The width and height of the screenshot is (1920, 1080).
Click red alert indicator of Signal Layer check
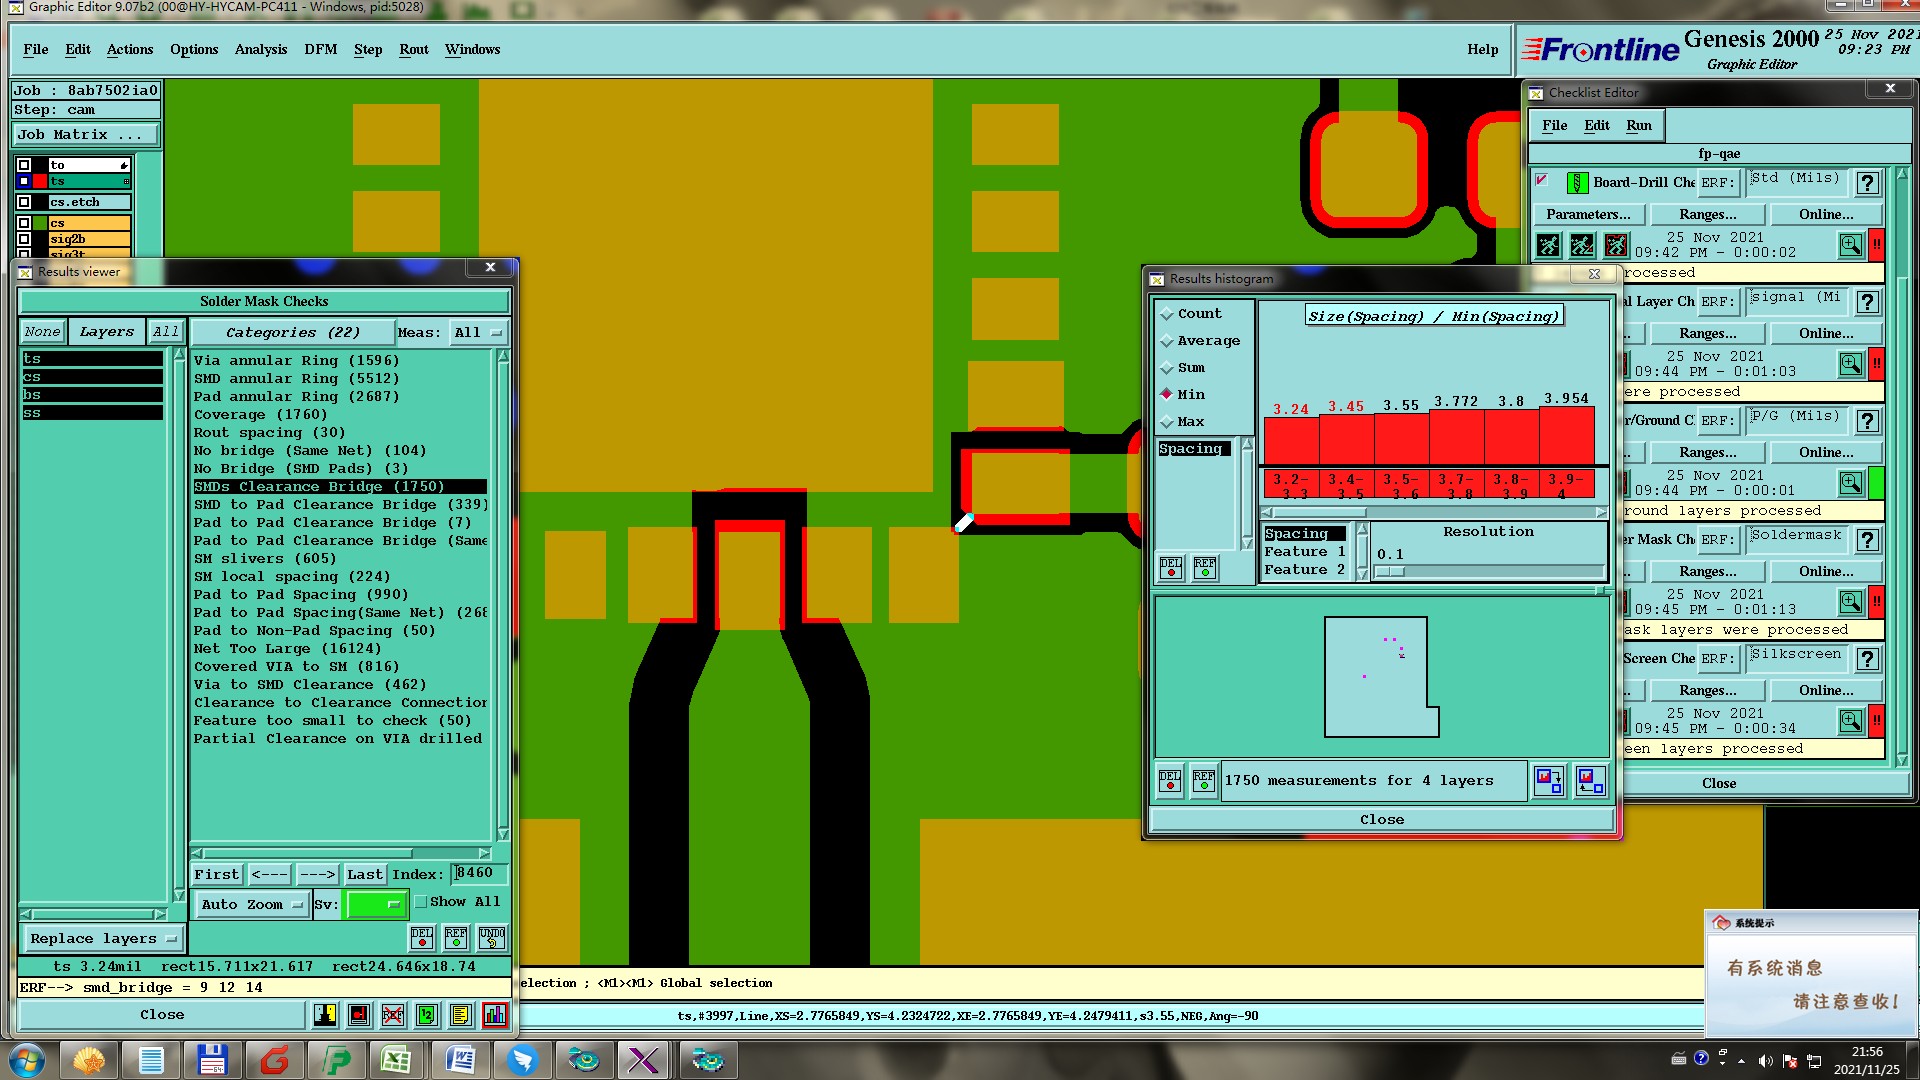click(1877, 364)
